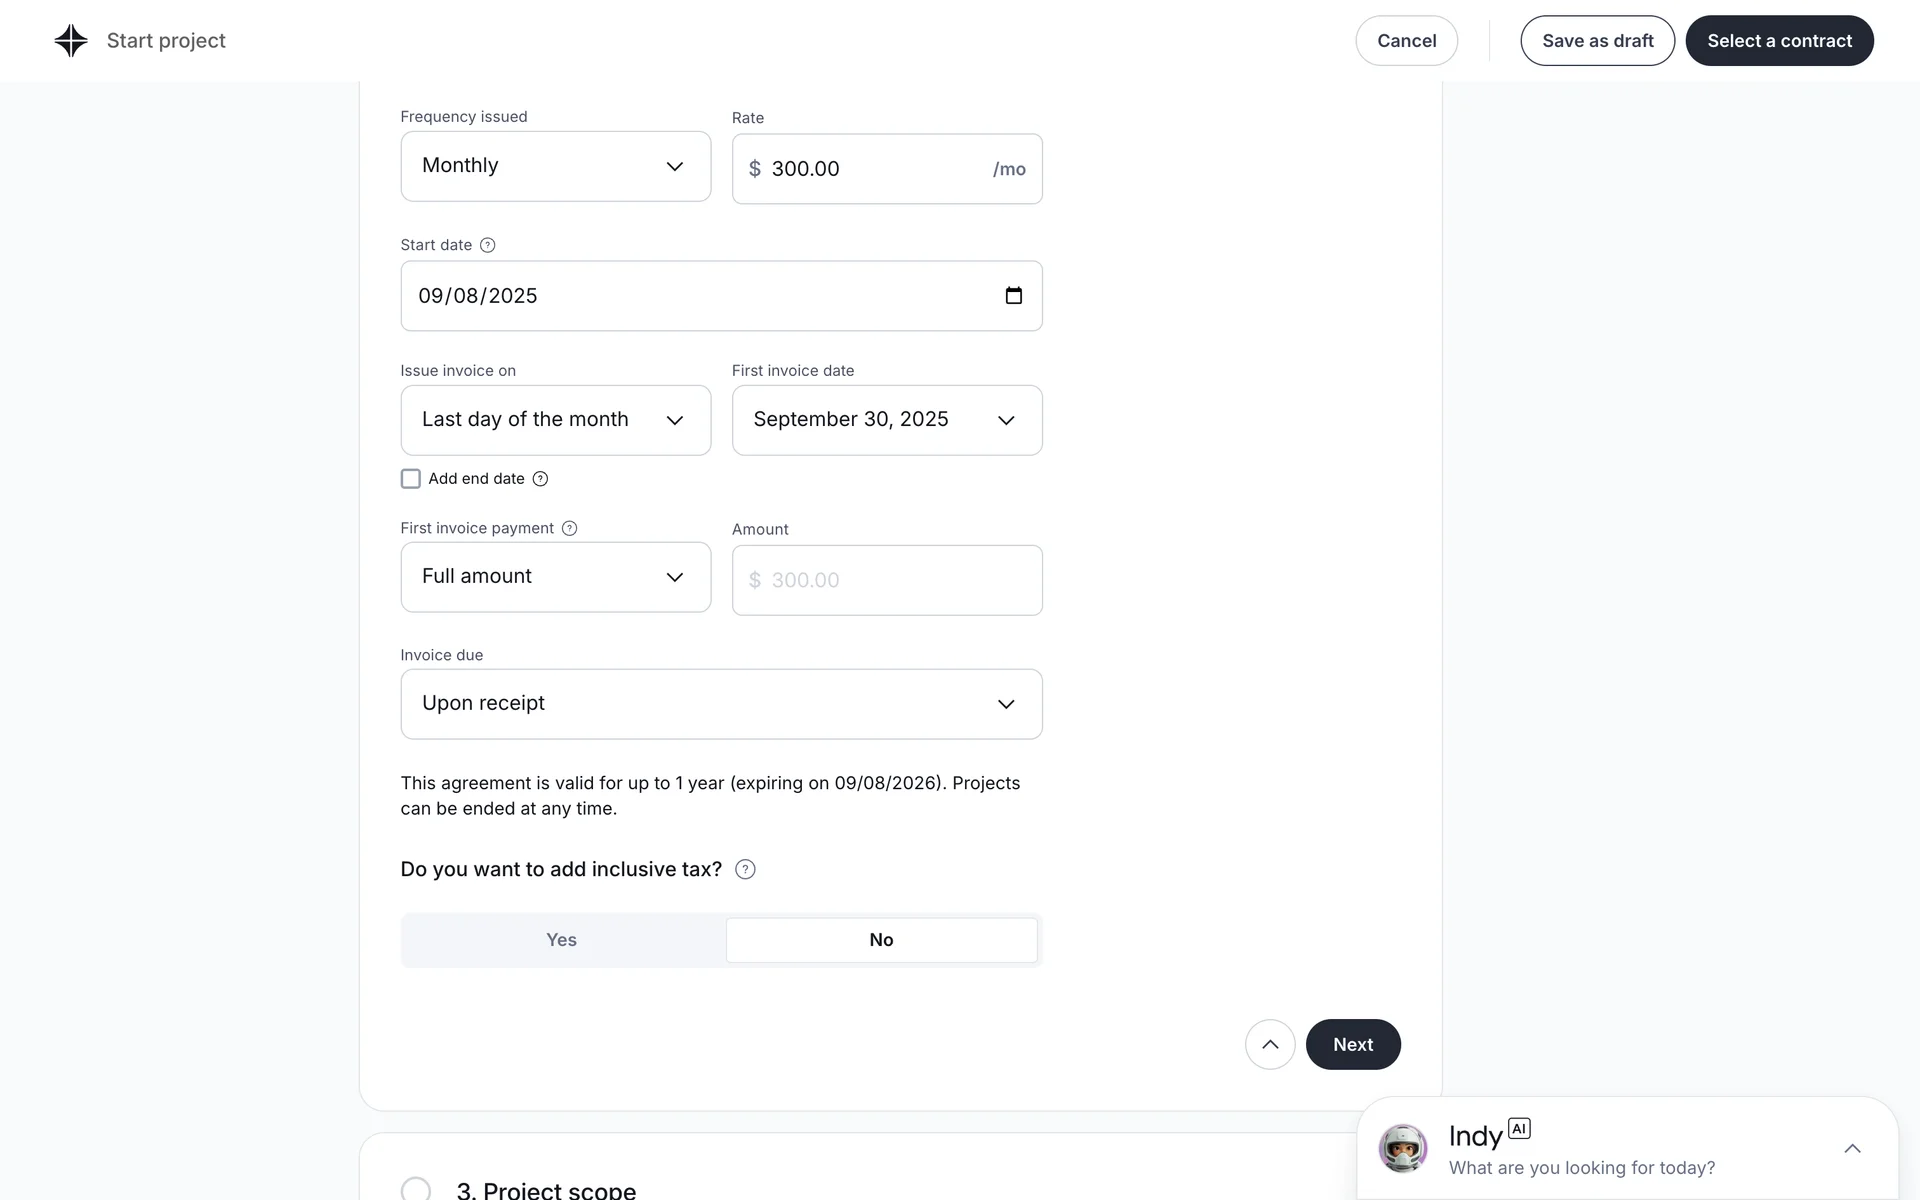Click the First invoice payment help icon

570,528
